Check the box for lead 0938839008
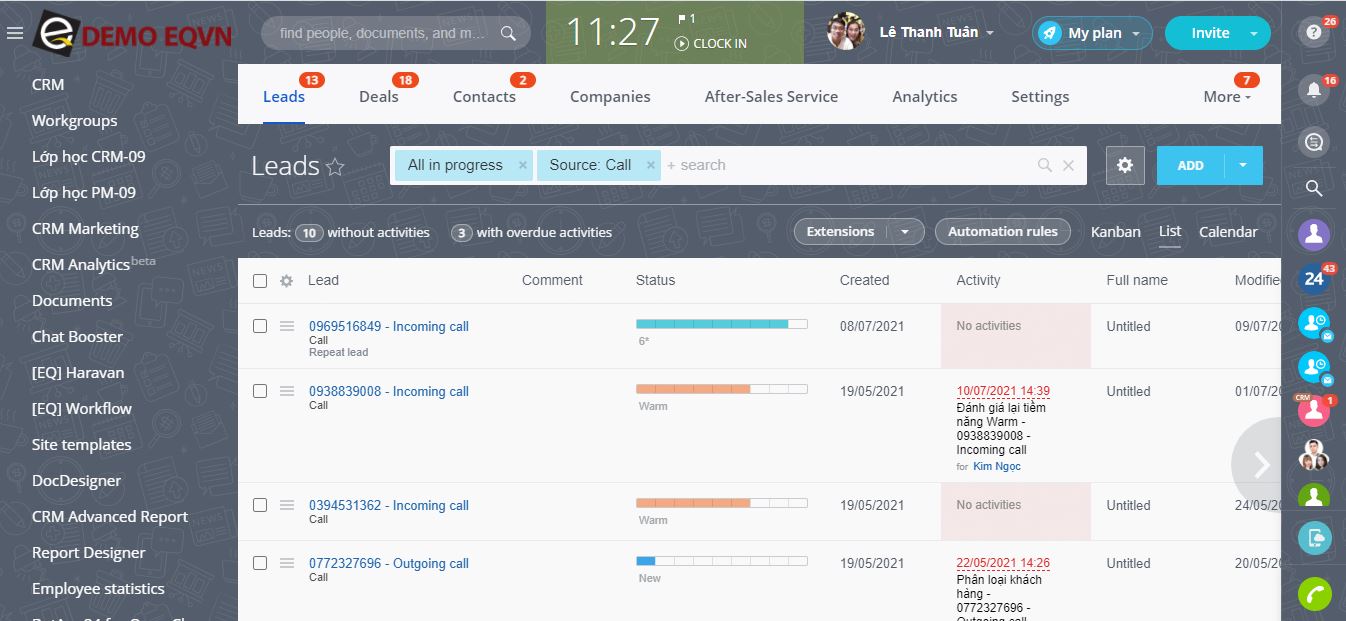This screenshot has width=1346, height=621. pos(260,391)
